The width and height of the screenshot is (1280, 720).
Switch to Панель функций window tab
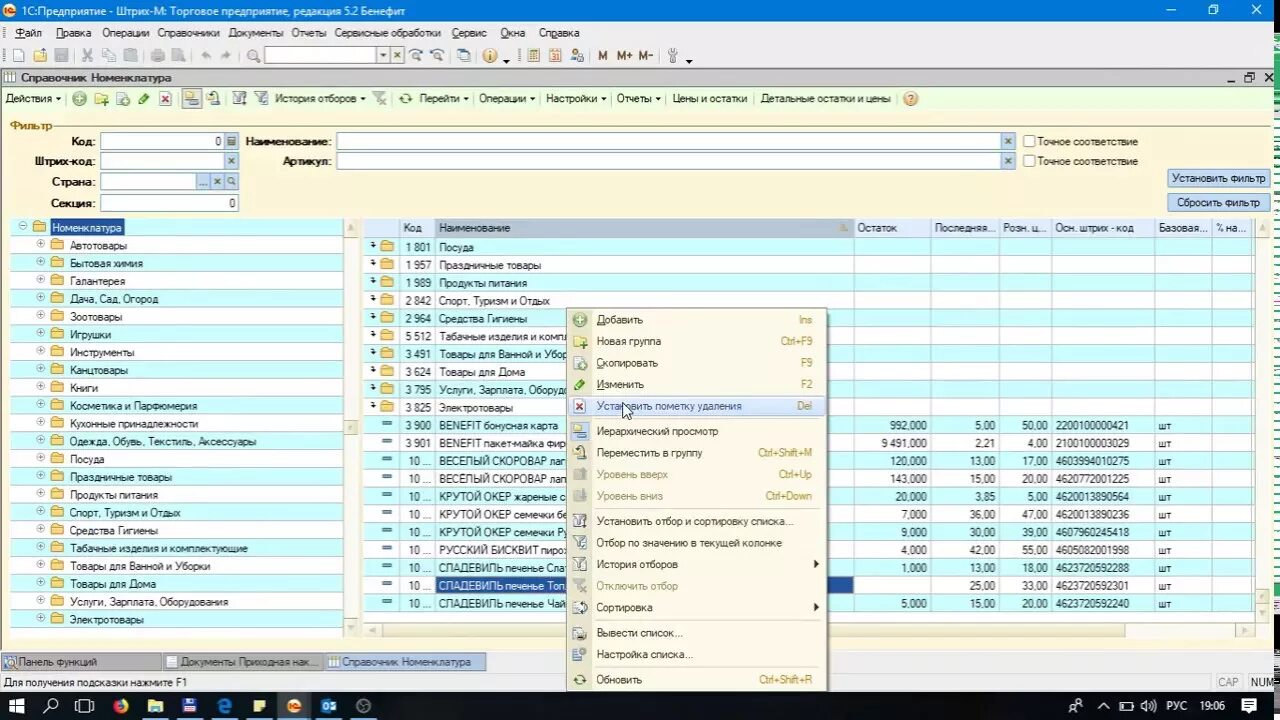[x=82, y=662]
